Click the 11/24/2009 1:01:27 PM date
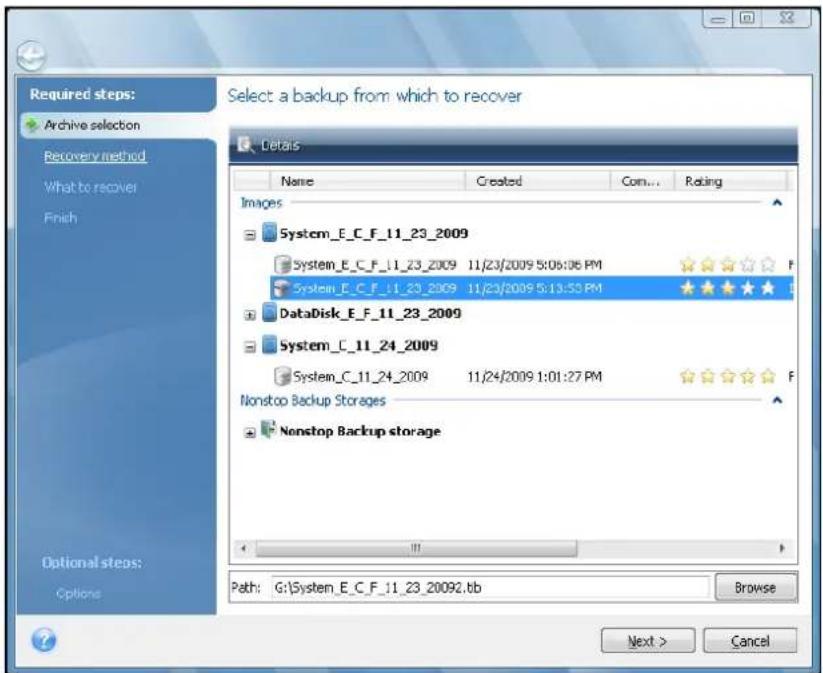823x673 pixels. pos(534,376)
